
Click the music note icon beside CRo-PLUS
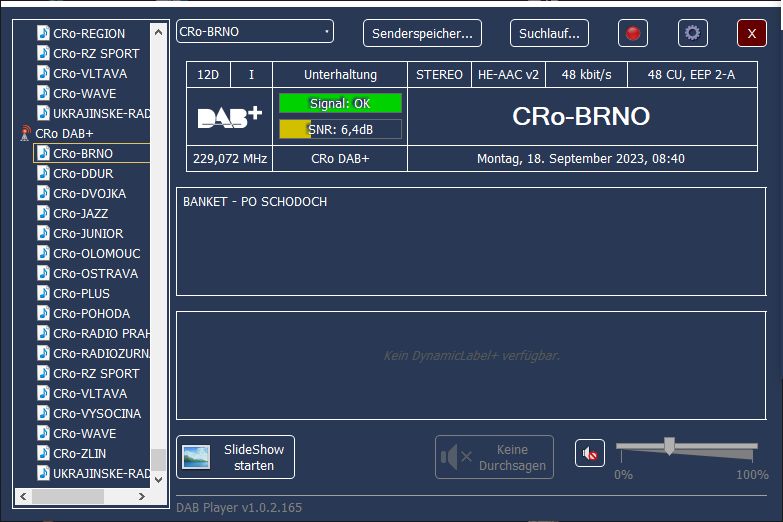(43, 293)
